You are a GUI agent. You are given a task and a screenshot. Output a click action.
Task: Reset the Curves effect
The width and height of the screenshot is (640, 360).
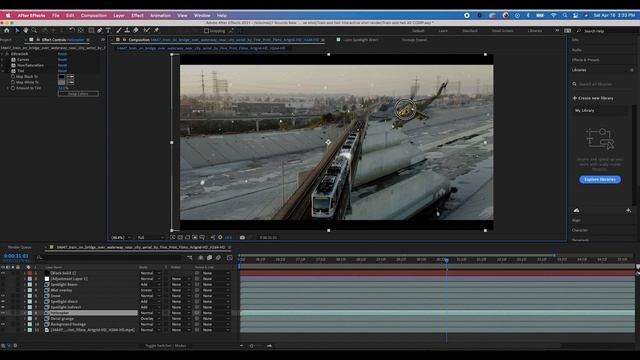[62, 60]
